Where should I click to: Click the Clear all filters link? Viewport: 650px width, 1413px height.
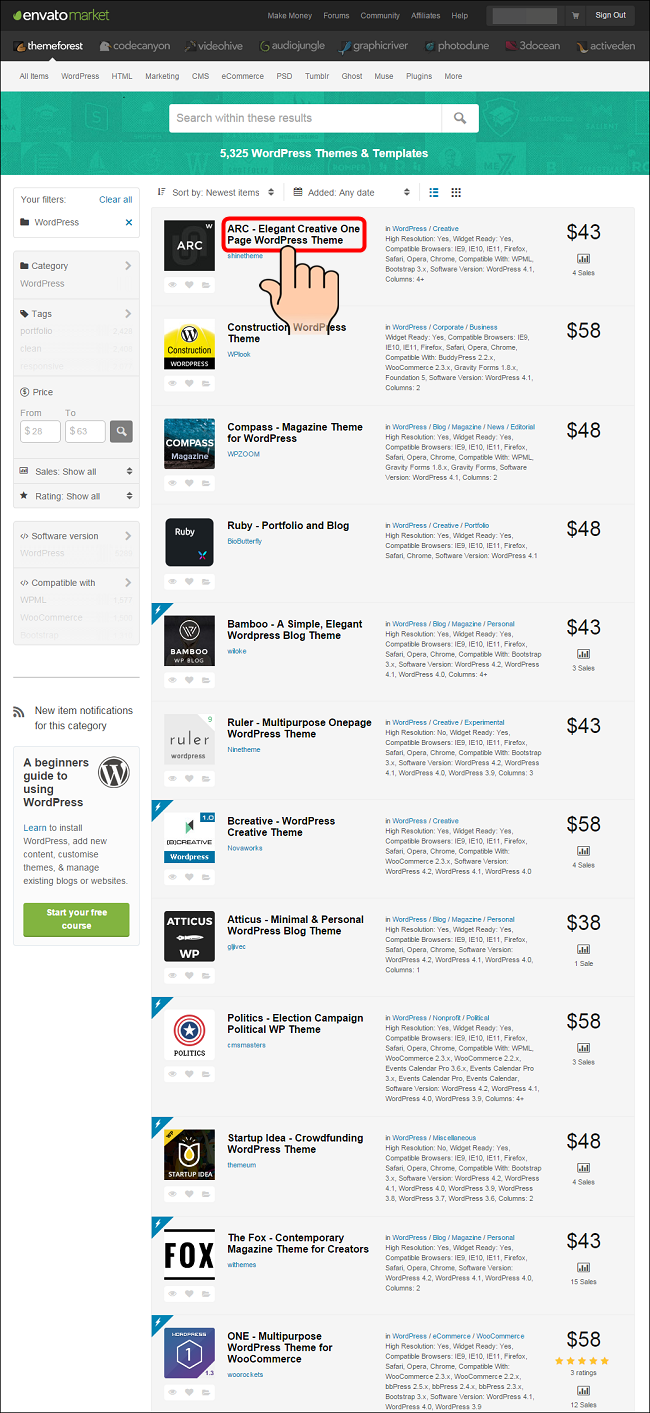[x=116, y=200]
